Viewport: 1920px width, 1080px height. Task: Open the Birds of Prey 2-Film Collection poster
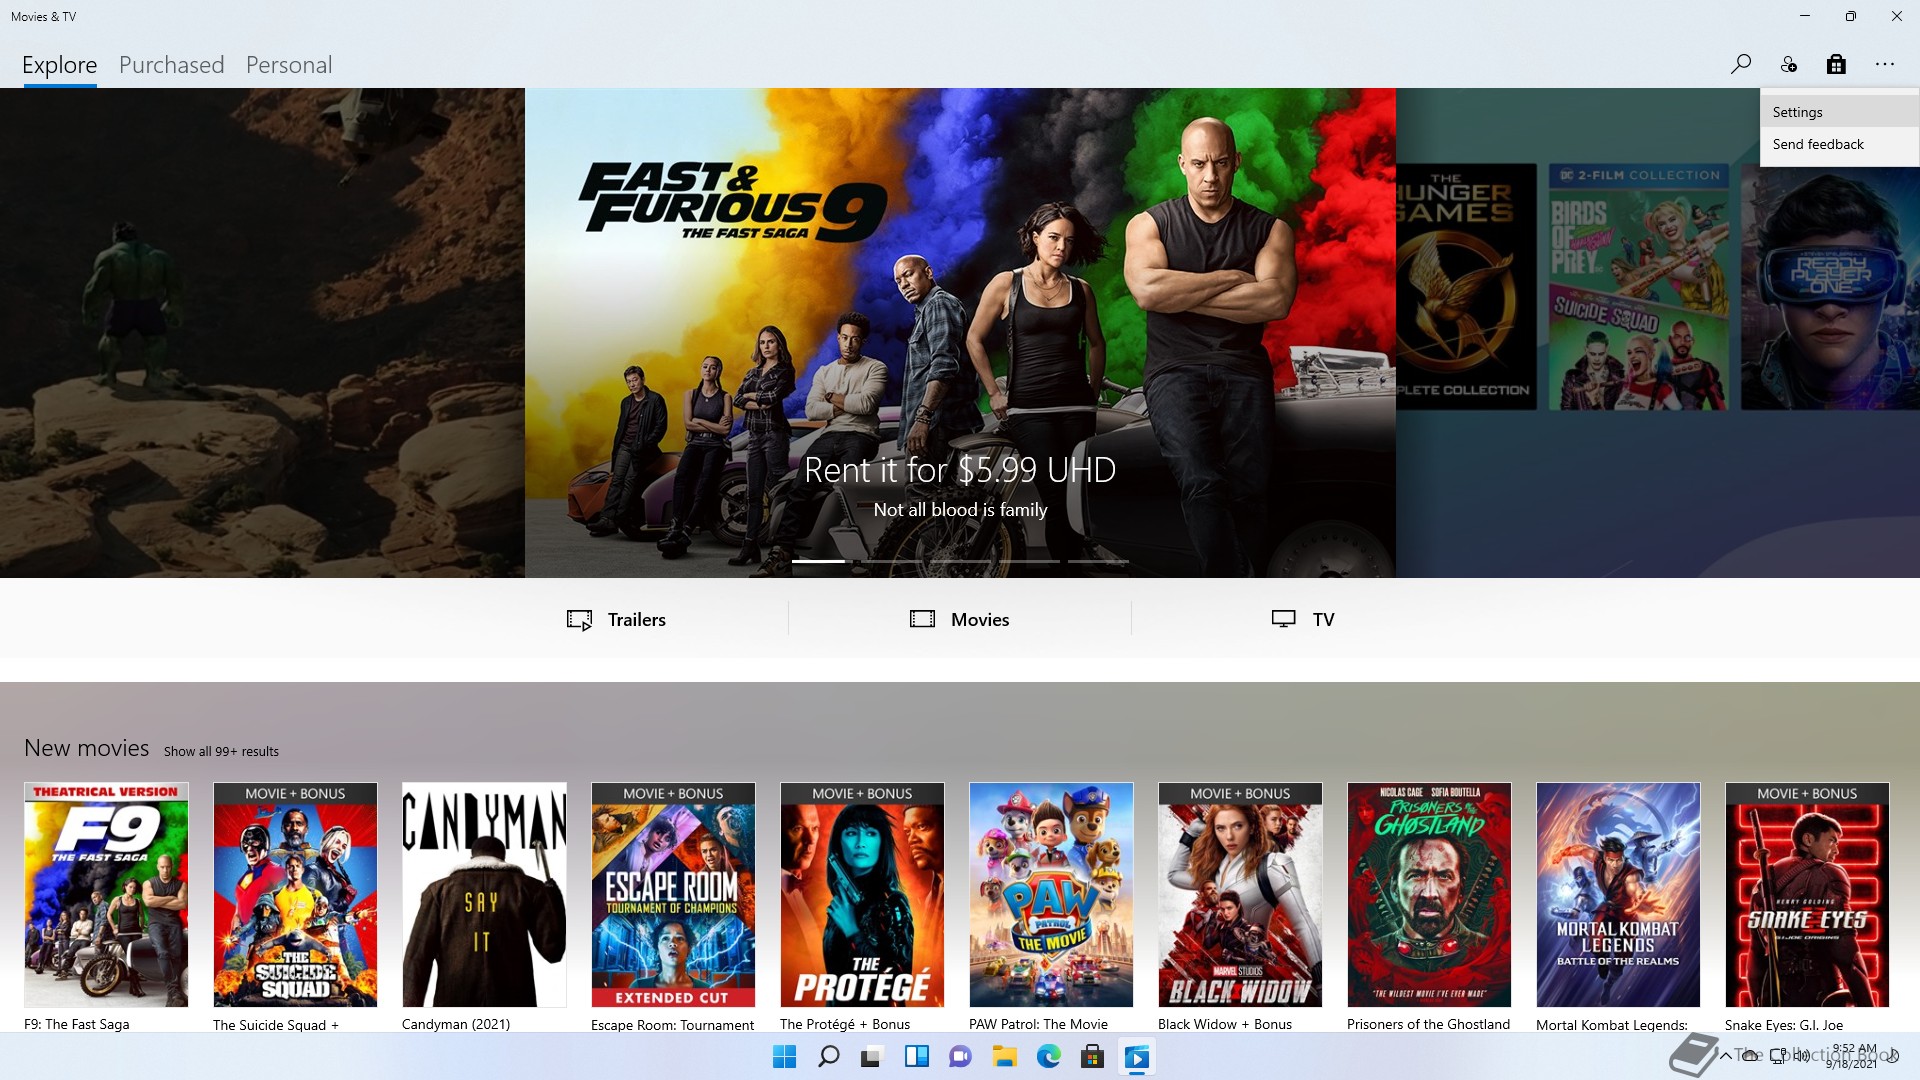pos(1638,287)
